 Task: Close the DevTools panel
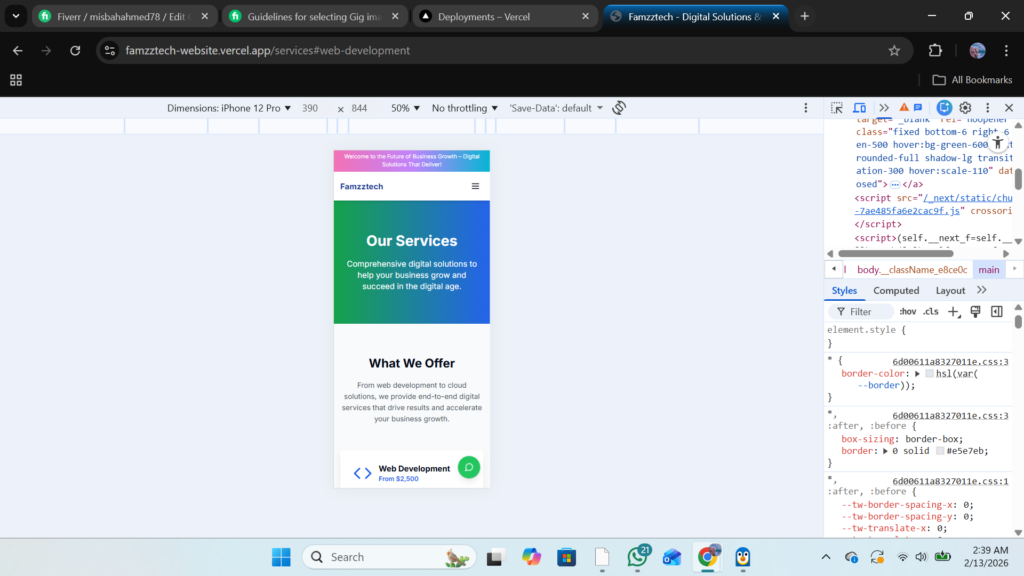[x=1009, y=108]
